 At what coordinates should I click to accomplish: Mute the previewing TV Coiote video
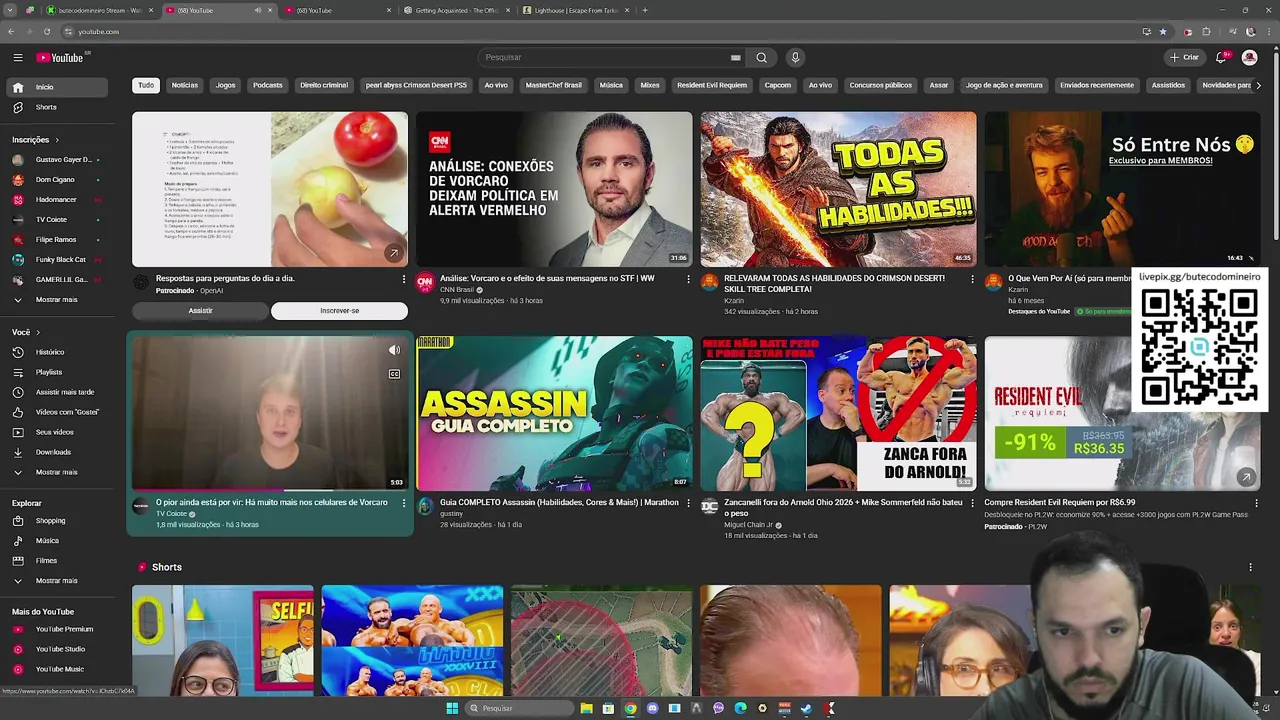tap(394, 350)
